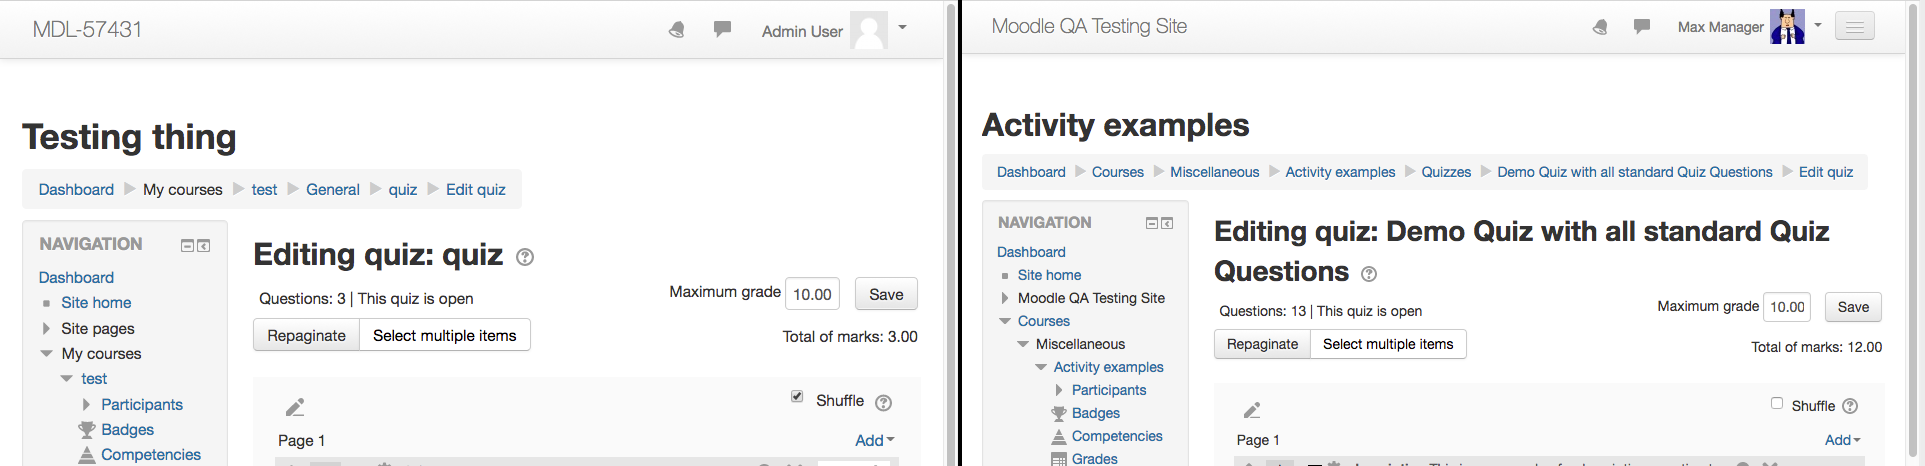Click Max Manager avatar picture

1787,27
